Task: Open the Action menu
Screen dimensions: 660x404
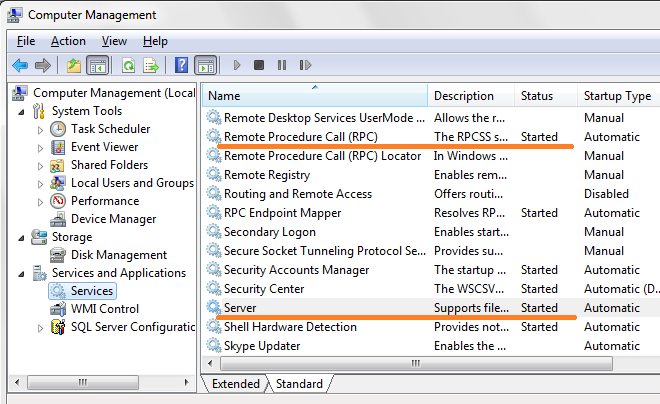Action: click(68, 41)
